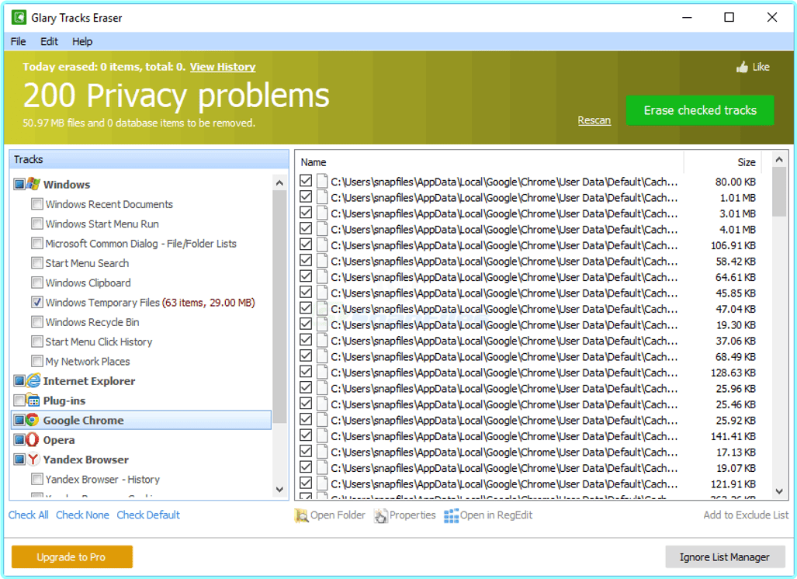Uncheck the first 80.00 KB file entry
This screenshot has height=579, width=797.
point(306,182)
